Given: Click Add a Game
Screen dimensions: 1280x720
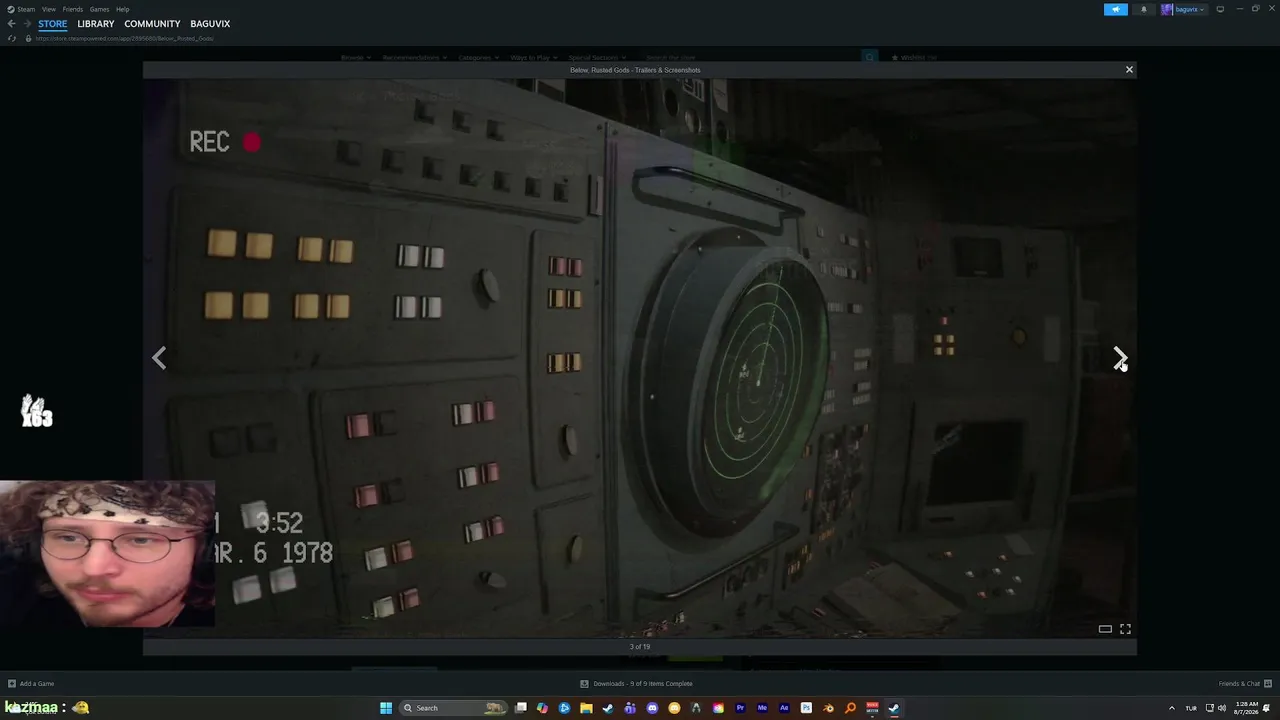Looking at the screenshot, I should click(31, 684).
